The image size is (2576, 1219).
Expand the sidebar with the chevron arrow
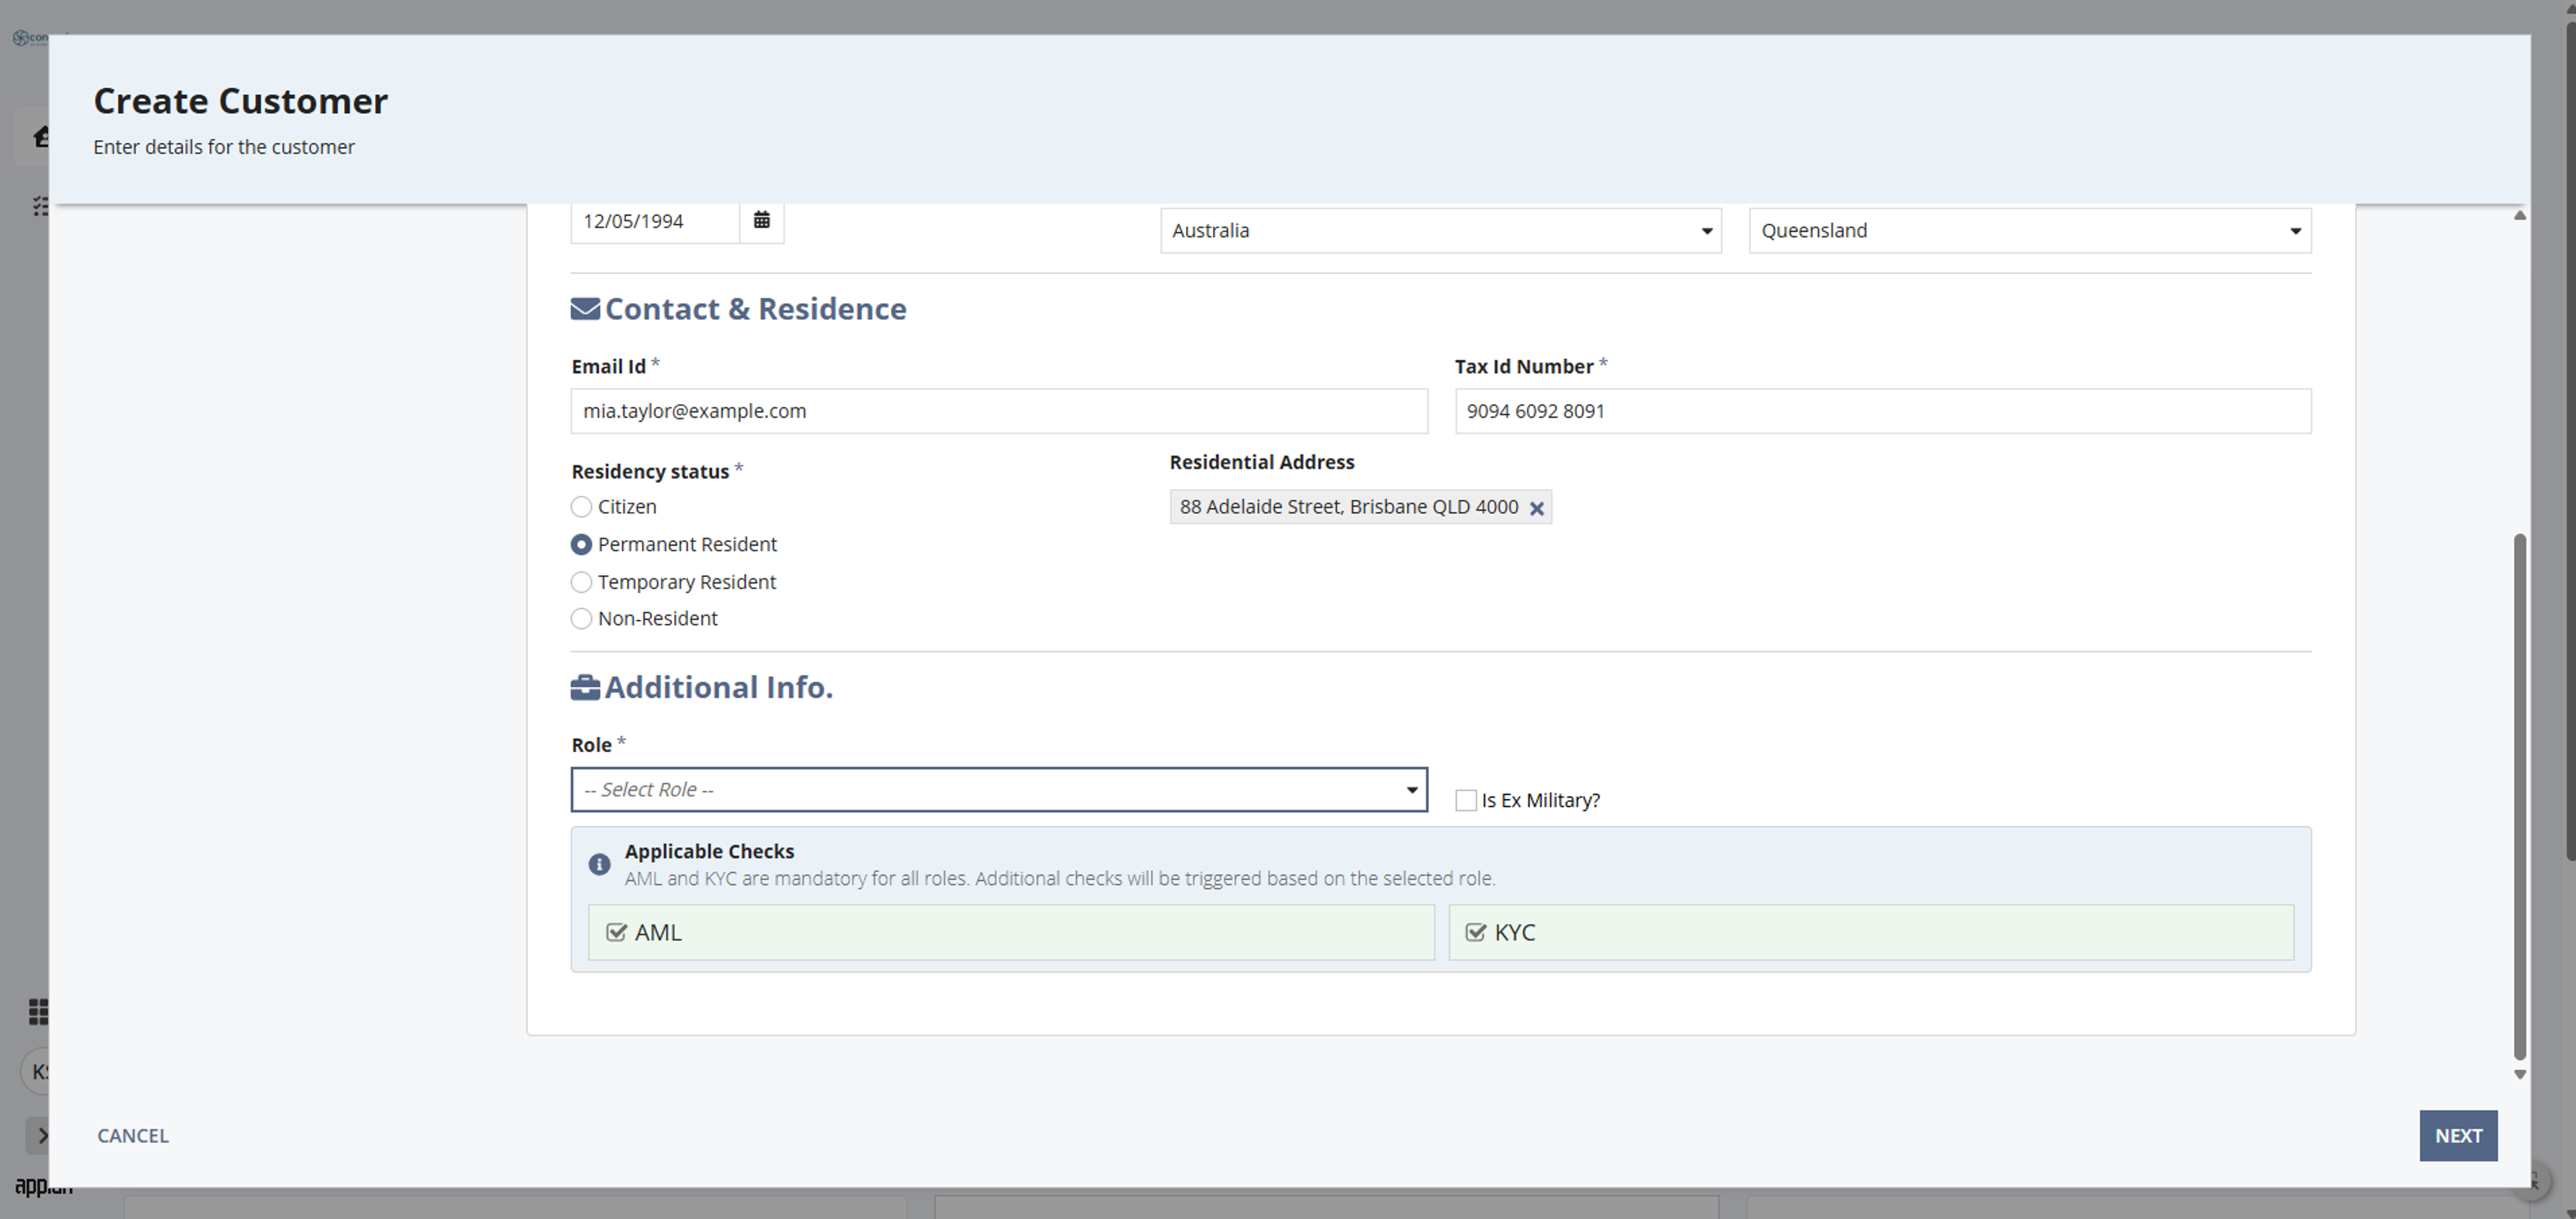pos(41,1135)
